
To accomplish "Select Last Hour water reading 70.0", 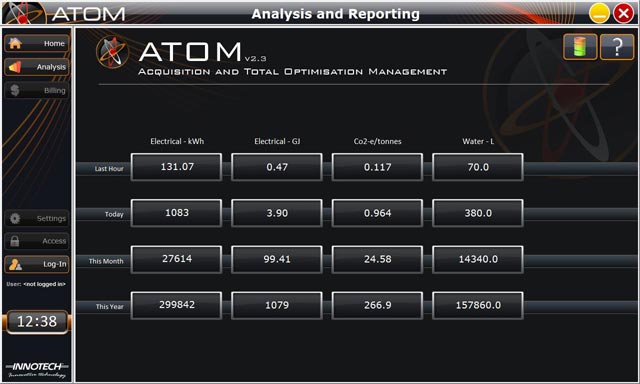I will [x=478, y=167].
